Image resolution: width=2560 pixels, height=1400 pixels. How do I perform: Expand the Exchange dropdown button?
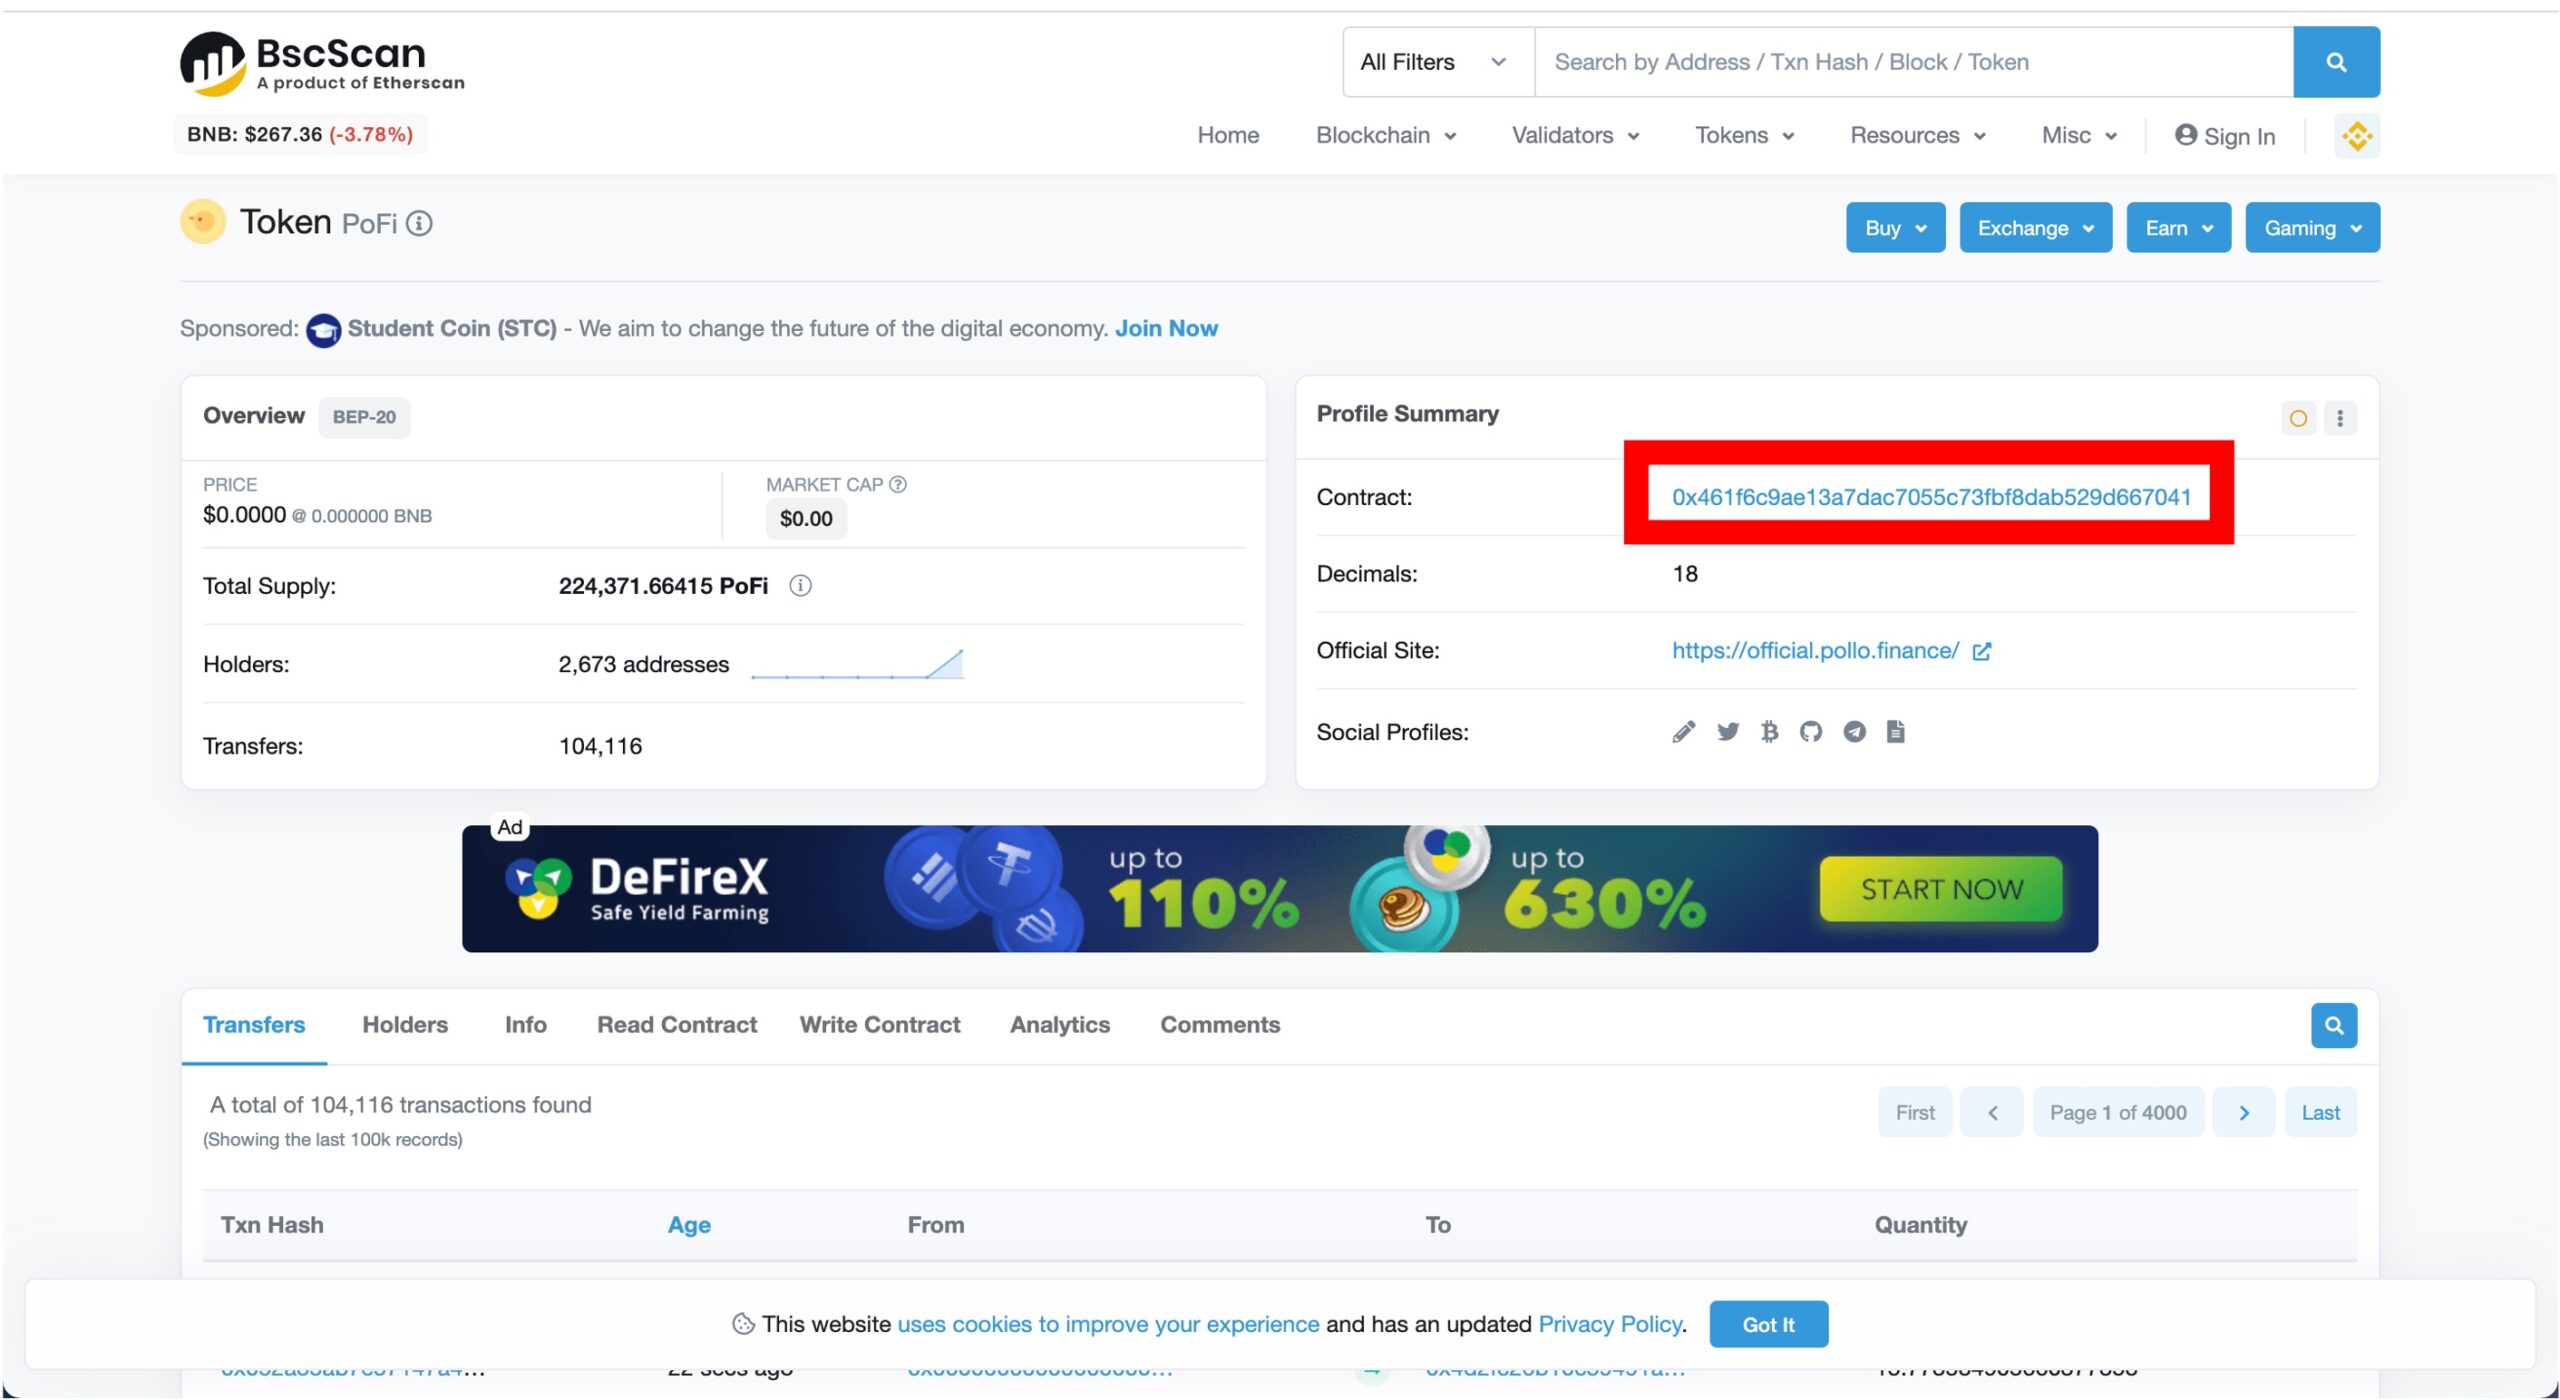[x=2034, y=228]
